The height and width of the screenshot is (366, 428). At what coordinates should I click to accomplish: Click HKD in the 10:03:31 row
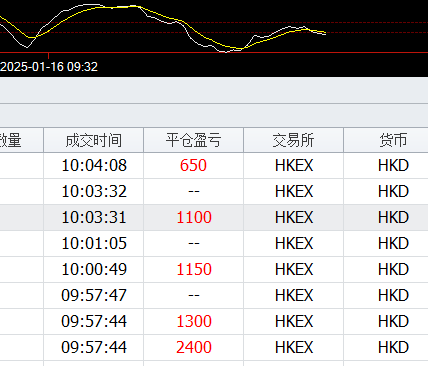pyautogui.click(x=393, y=217)
